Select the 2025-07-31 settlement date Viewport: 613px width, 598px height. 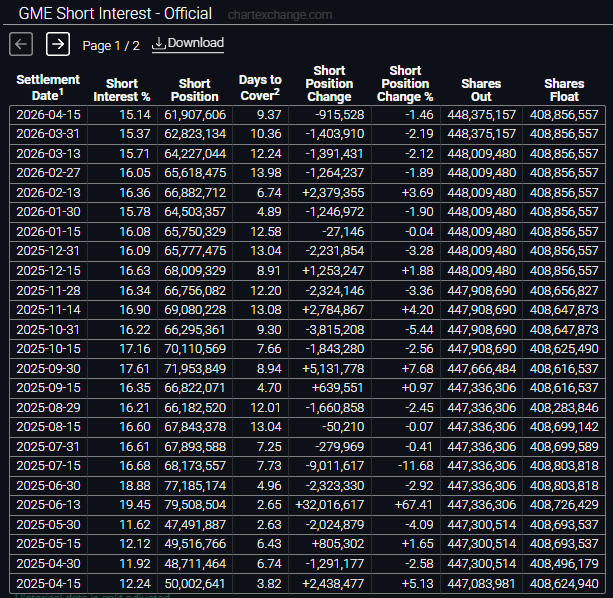coord(48,446)
